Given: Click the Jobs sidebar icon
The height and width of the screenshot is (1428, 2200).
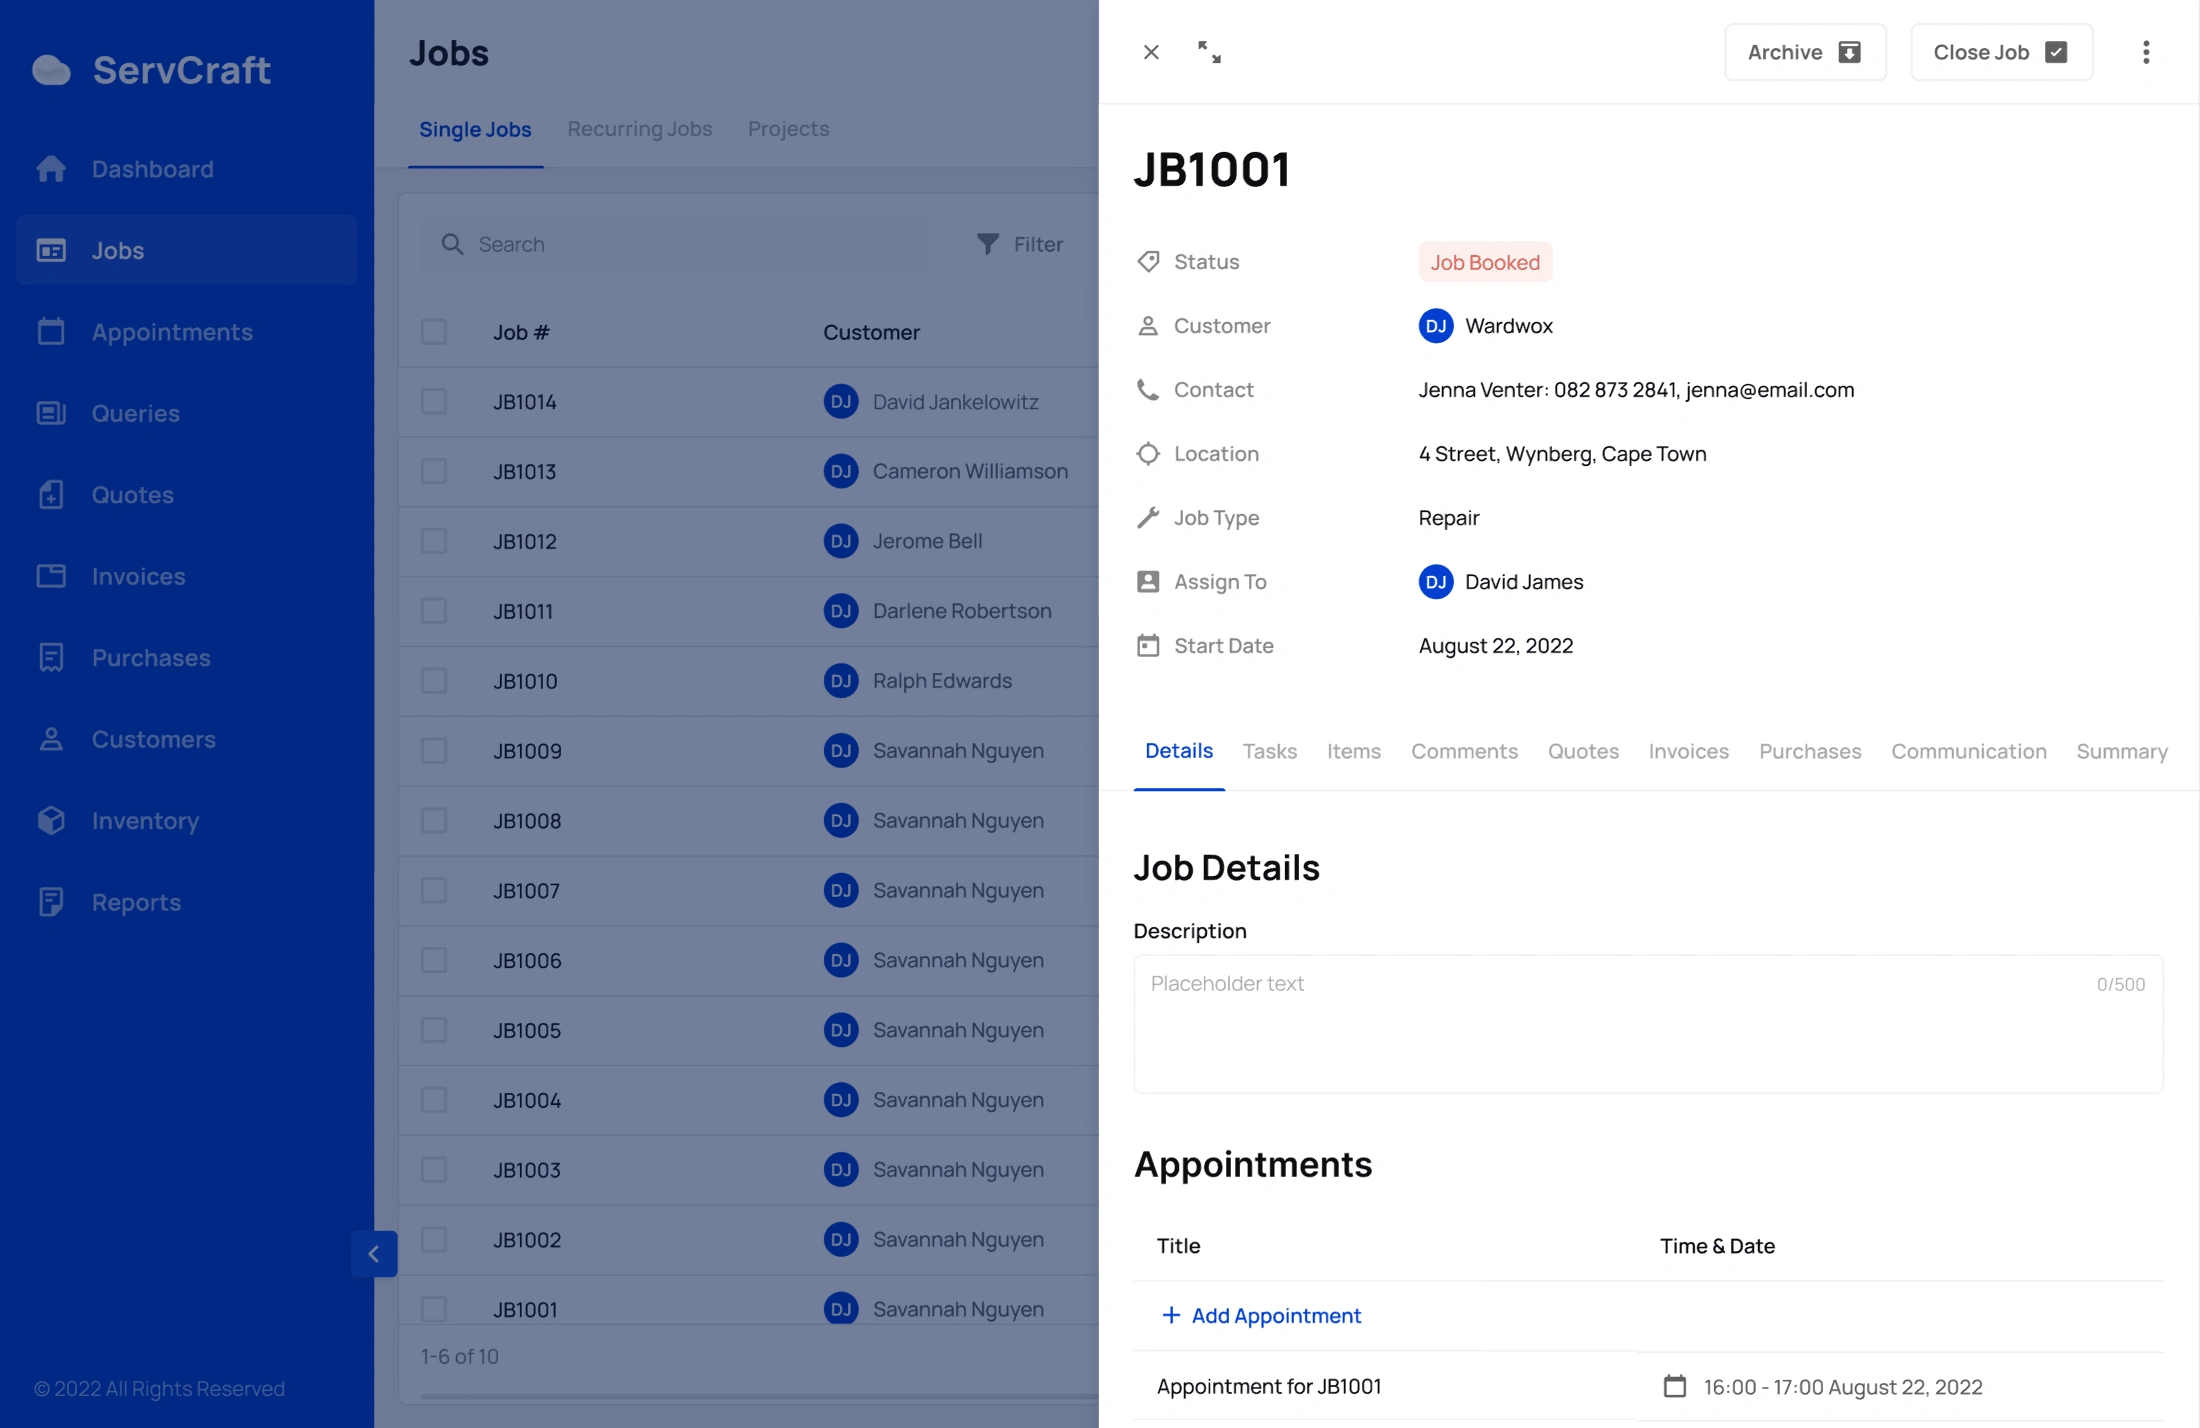Looking at the screenshot, I should click(50, 248).
